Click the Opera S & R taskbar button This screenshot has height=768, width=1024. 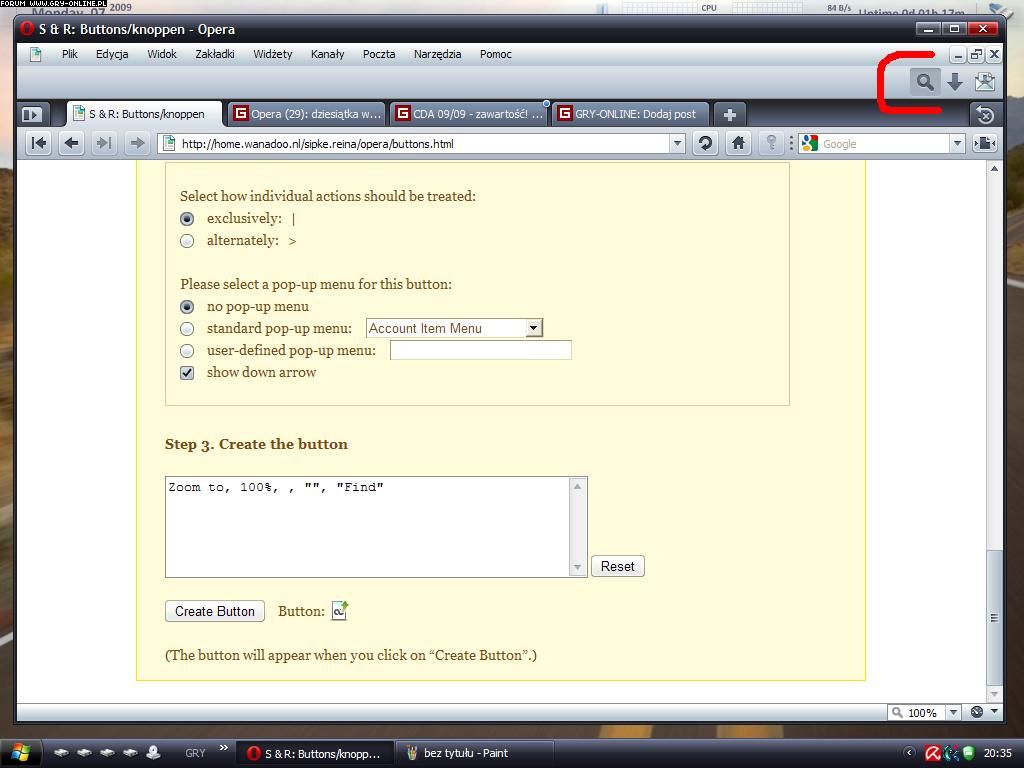click(x=315, y=753)
